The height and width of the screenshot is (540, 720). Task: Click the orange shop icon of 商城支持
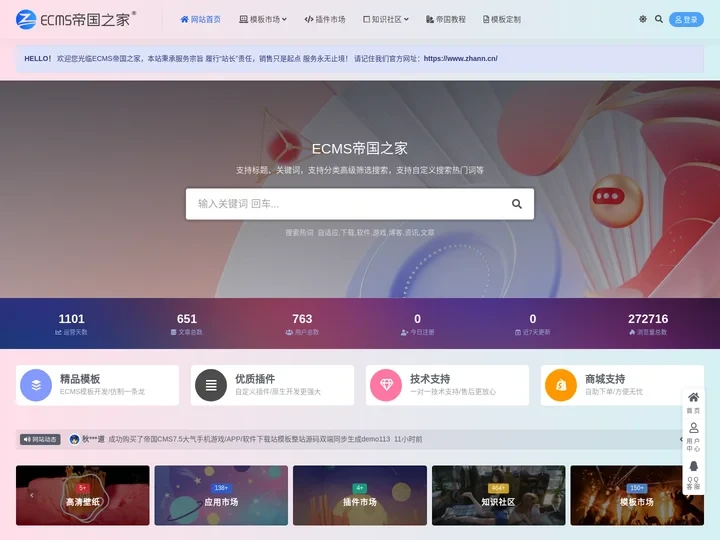(561, 385)
